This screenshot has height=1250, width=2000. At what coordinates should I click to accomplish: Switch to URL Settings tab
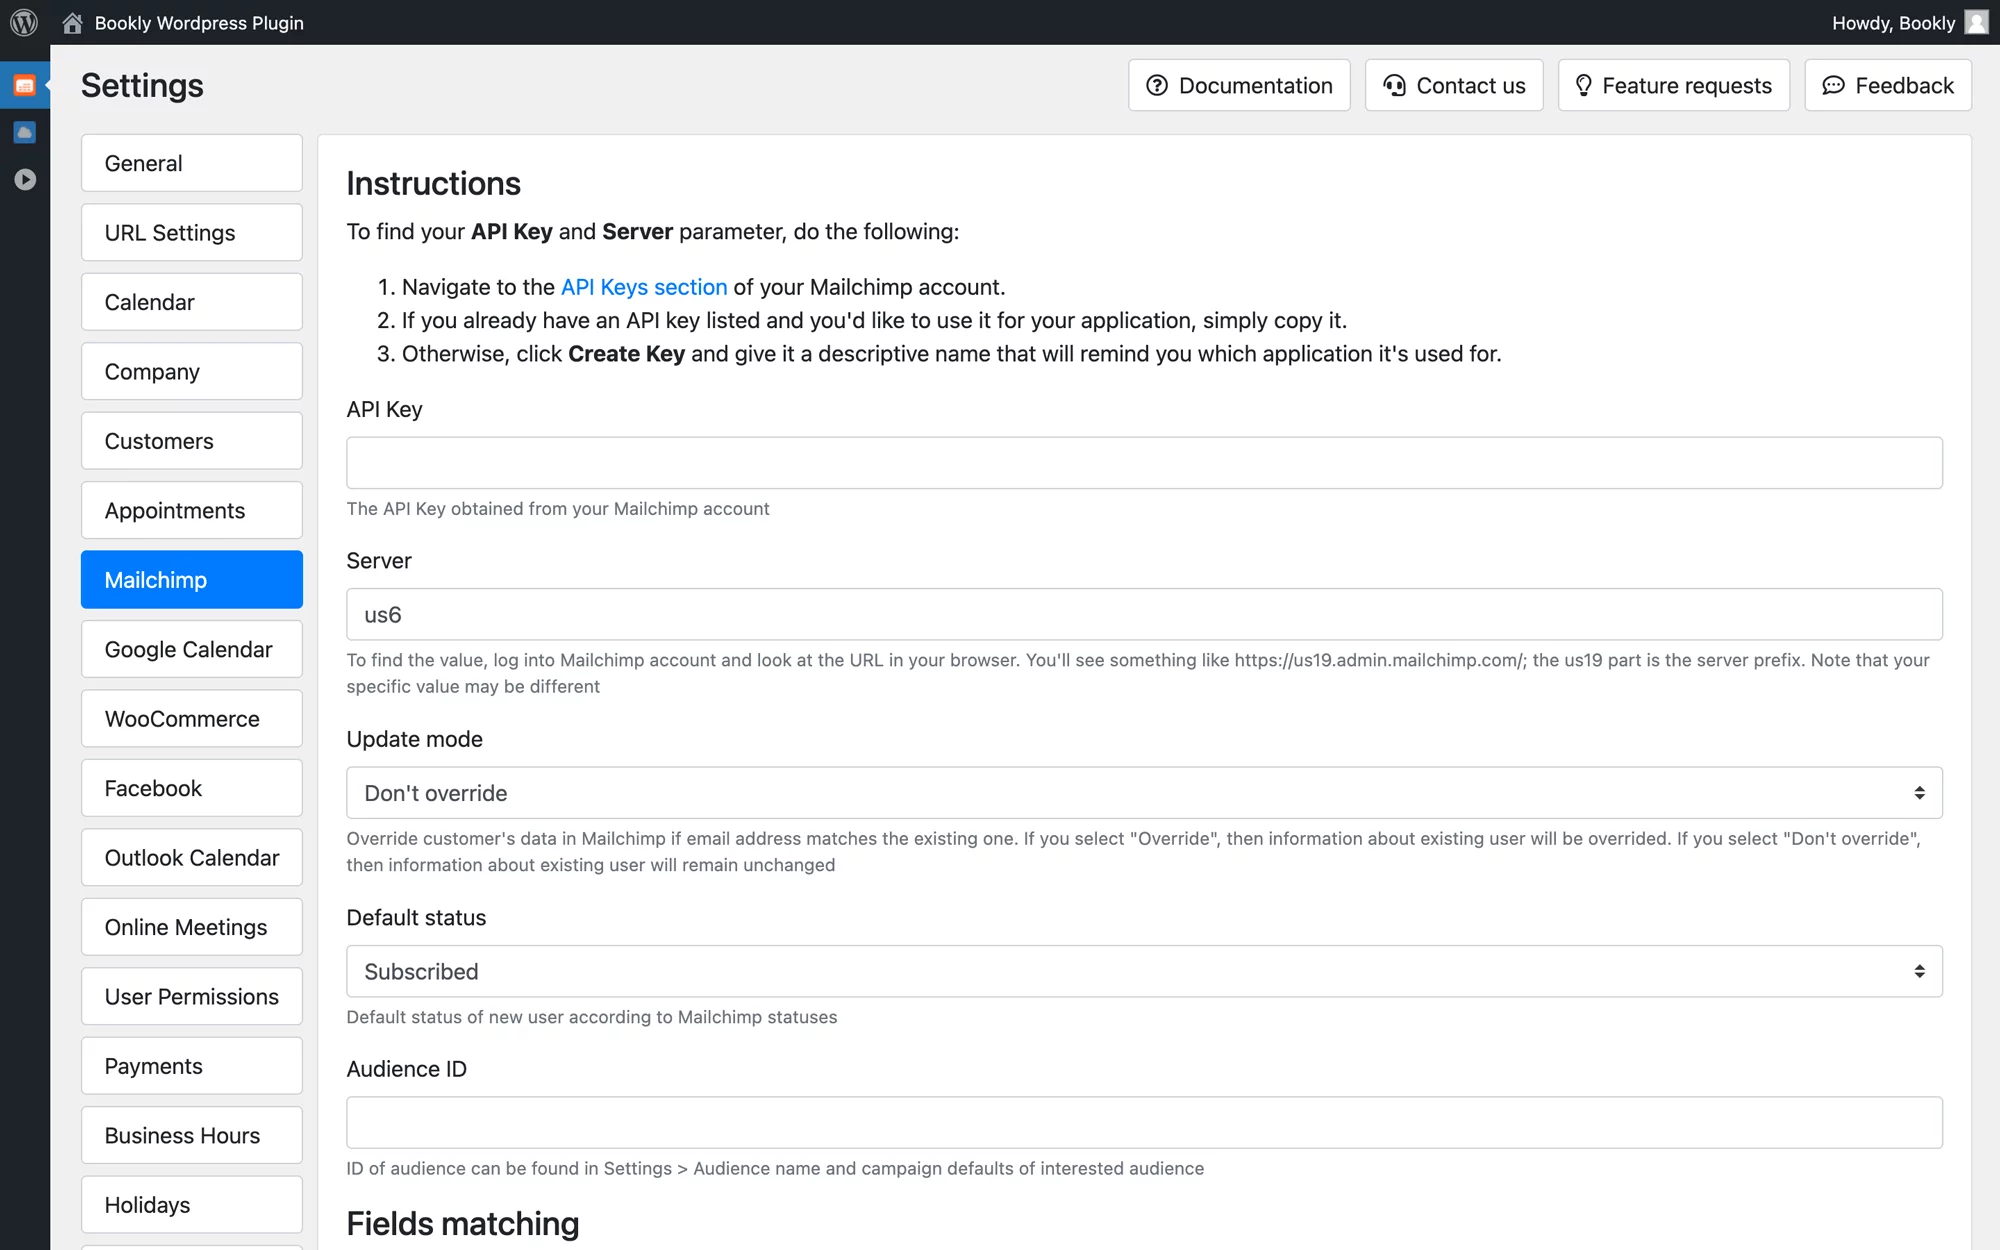(x=192, y=232)
